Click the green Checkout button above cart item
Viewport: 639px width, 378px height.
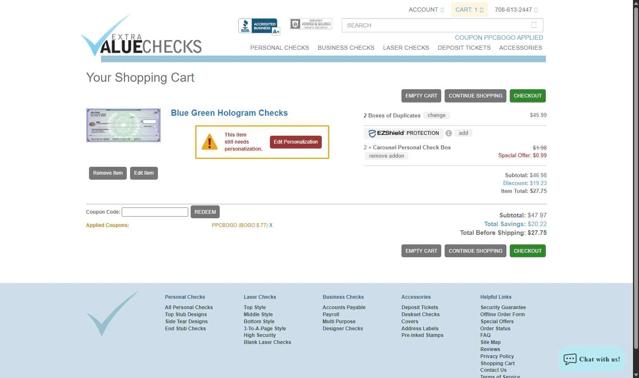[528, 96]
